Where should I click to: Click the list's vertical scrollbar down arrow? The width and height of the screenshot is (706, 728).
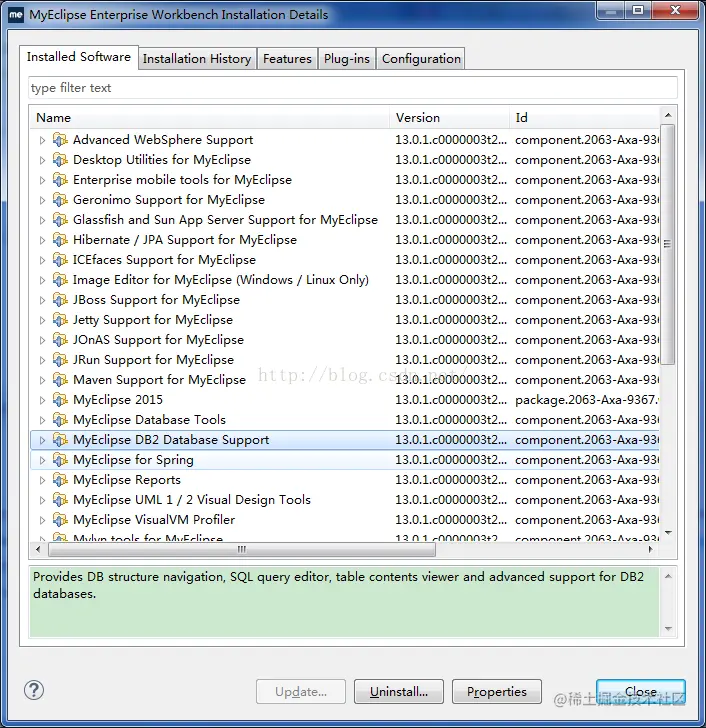[668, 533]
